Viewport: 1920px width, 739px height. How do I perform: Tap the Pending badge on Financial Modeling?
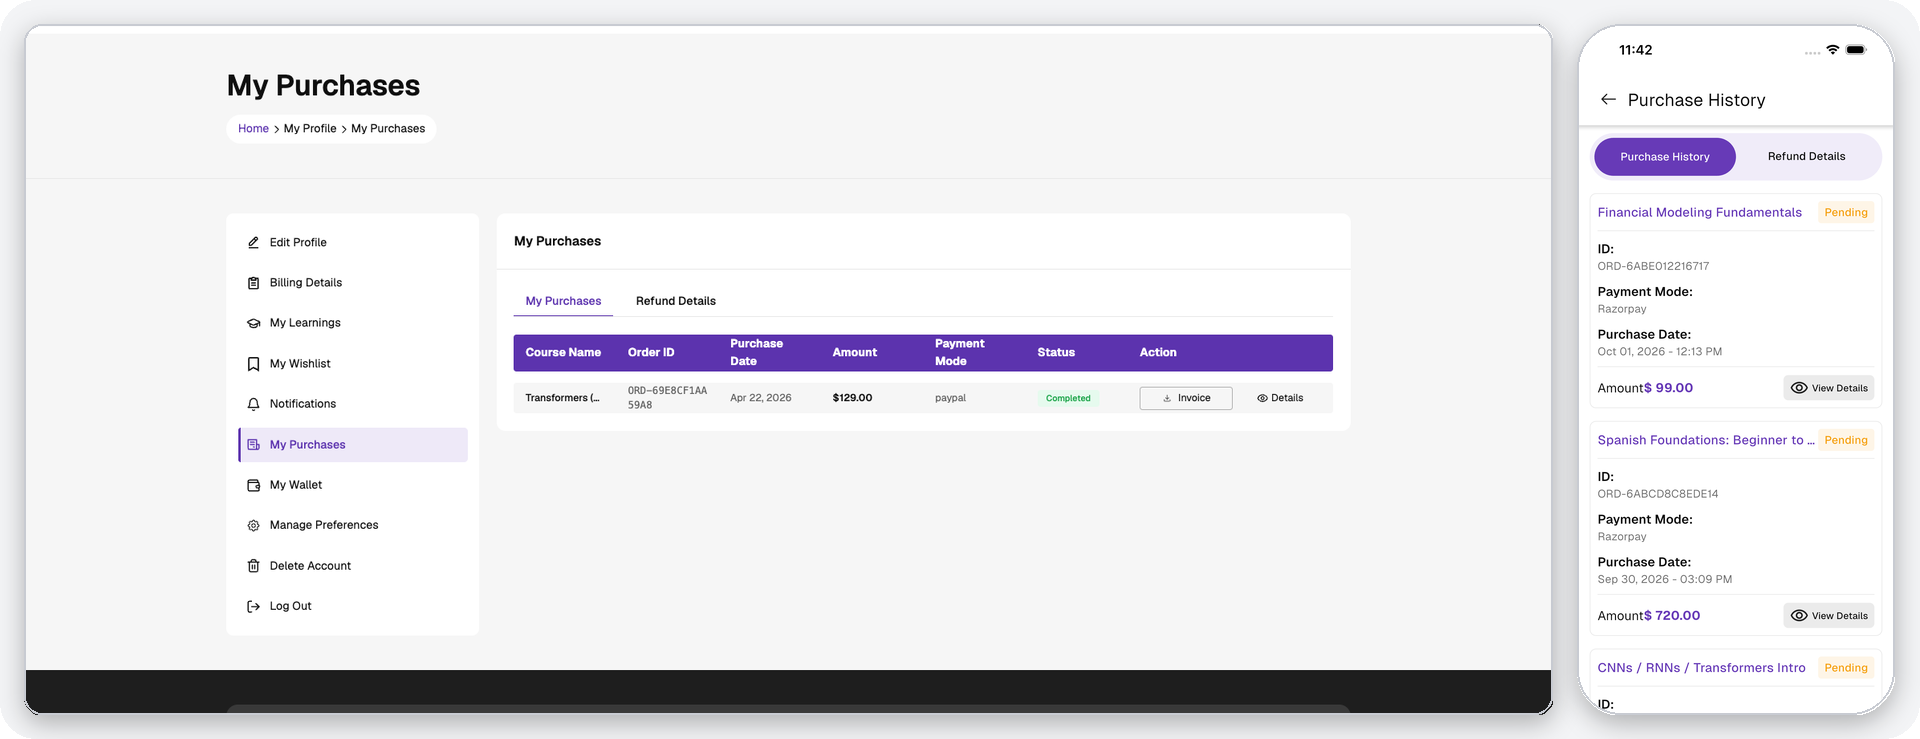click(1846, 213)
